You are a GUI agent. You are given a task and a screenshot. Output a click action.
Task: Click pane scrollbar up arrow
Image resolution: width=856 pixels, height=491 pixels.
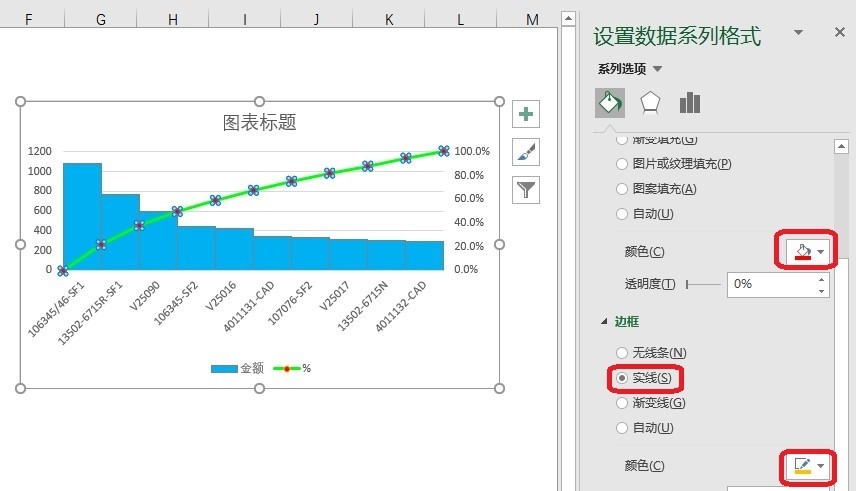coord(841,146)
